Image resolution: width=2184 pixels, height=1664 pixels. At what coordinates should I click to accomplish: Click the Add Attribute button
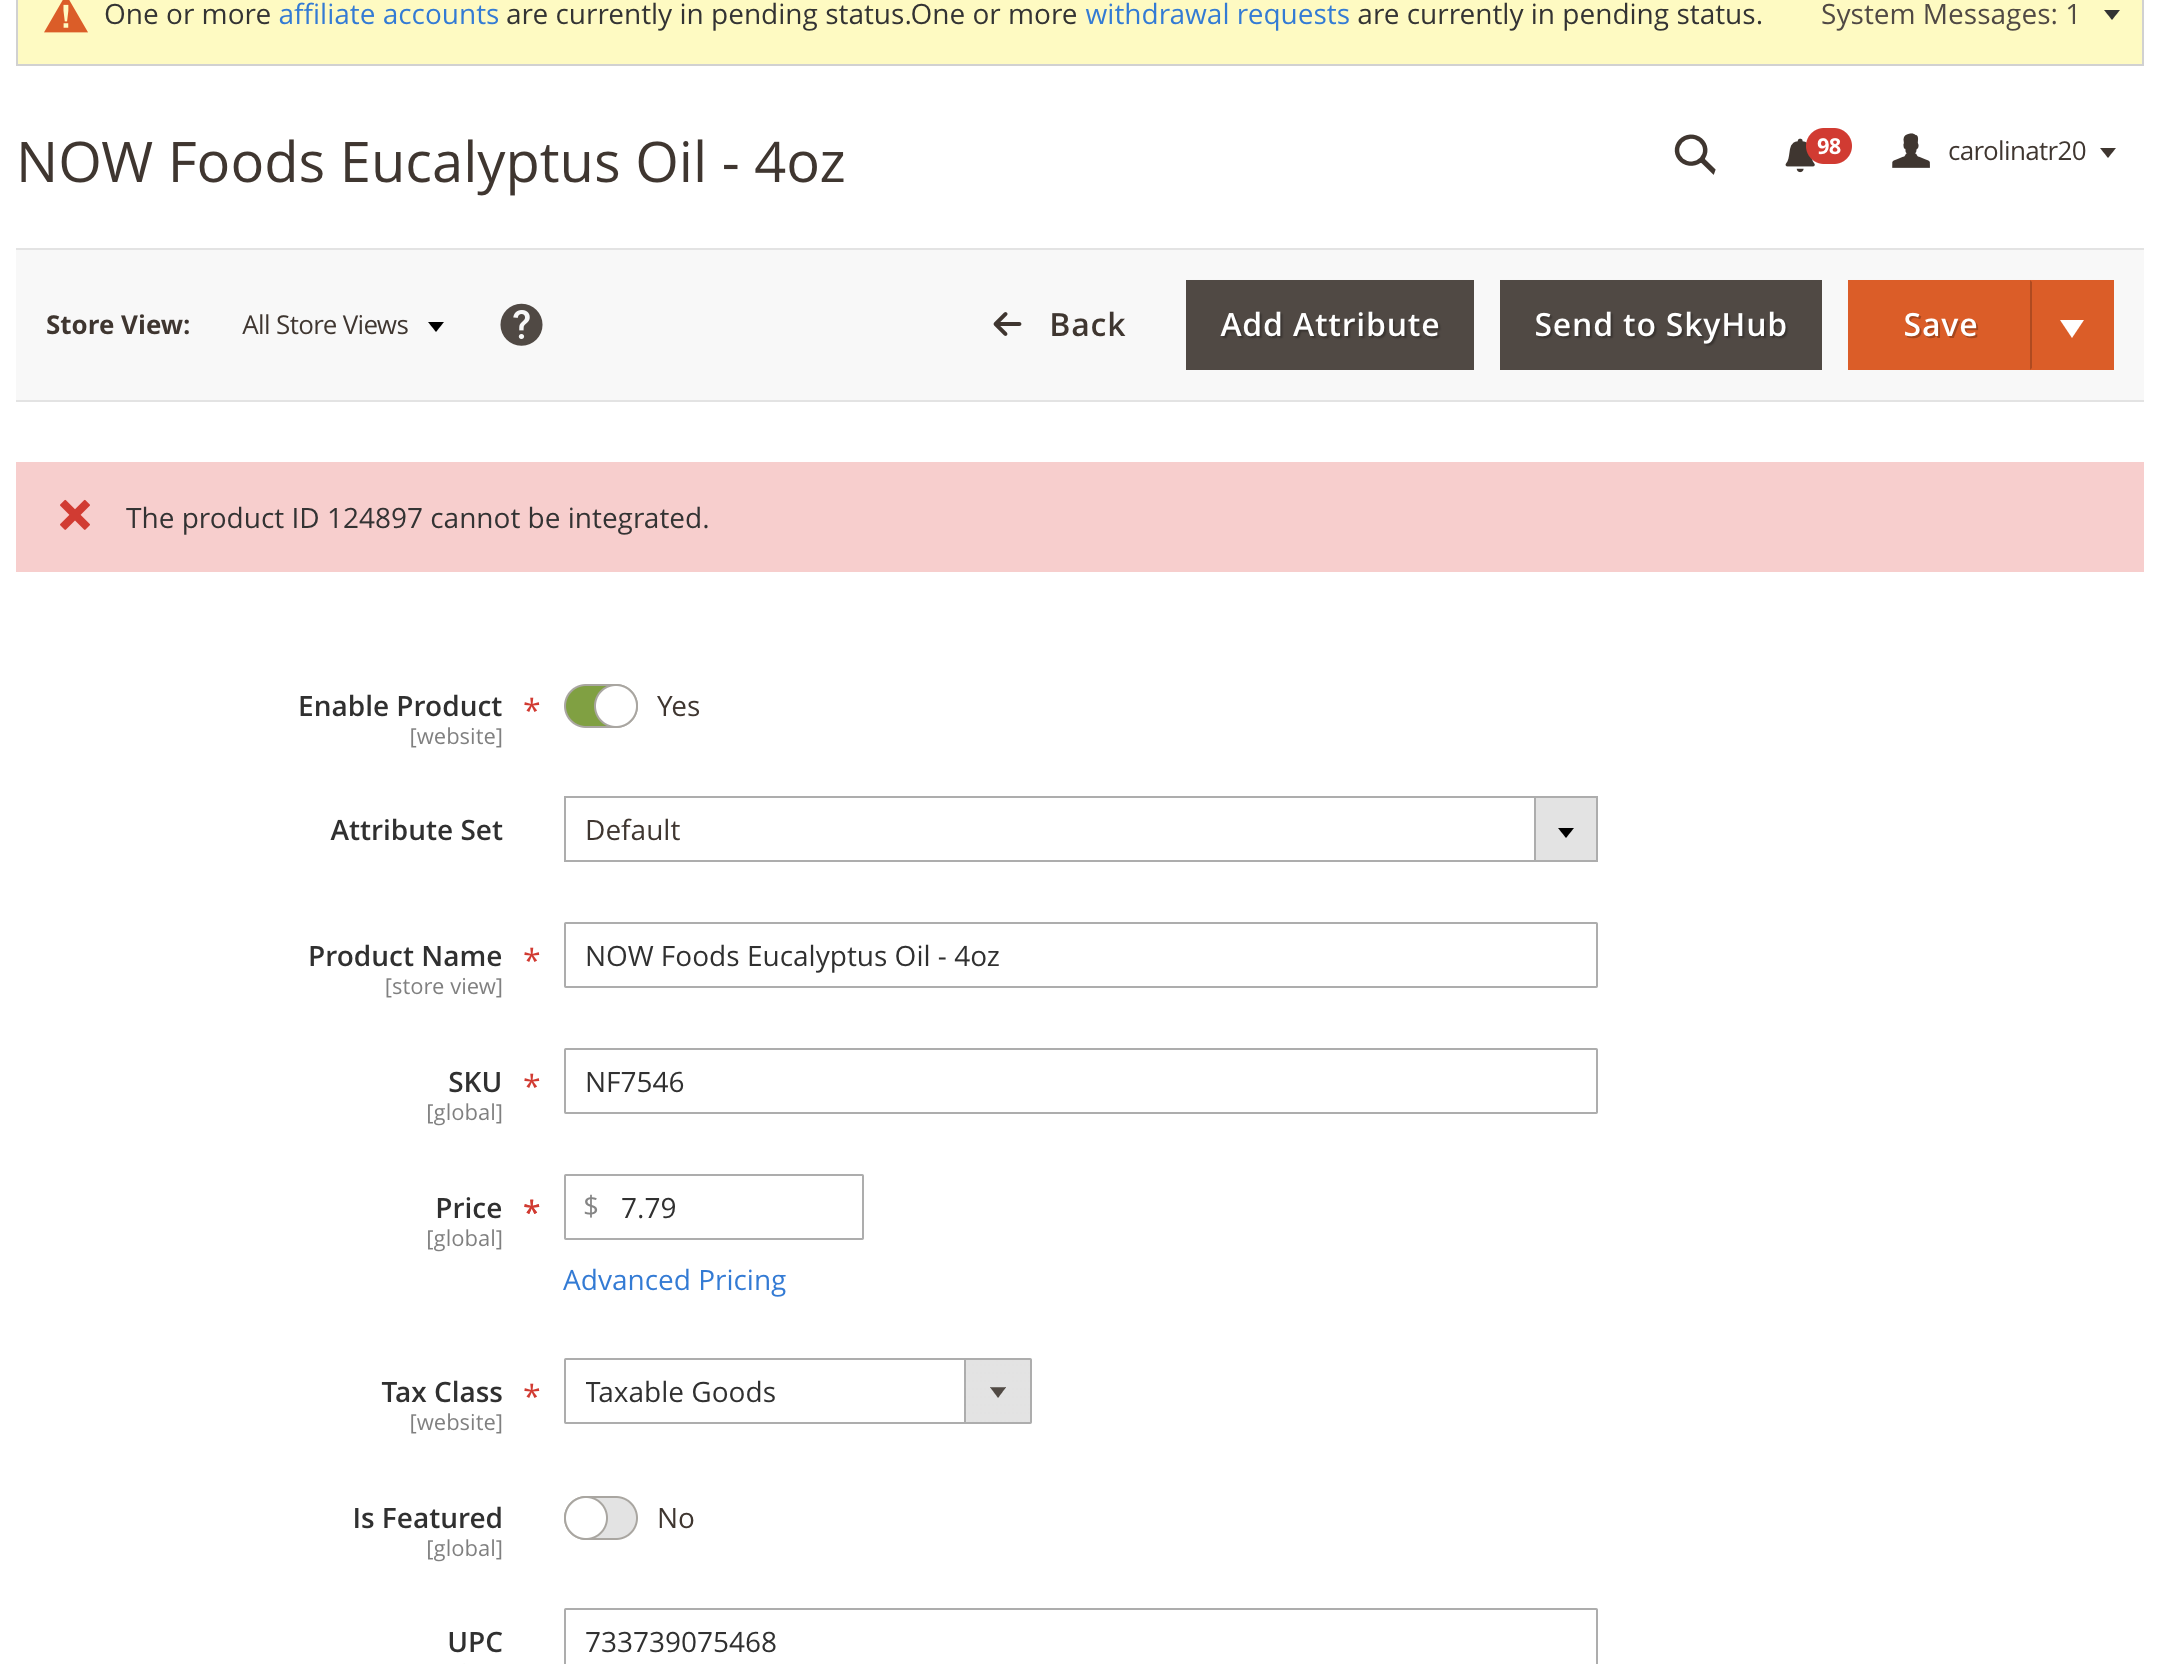[x=1329, y=325]
